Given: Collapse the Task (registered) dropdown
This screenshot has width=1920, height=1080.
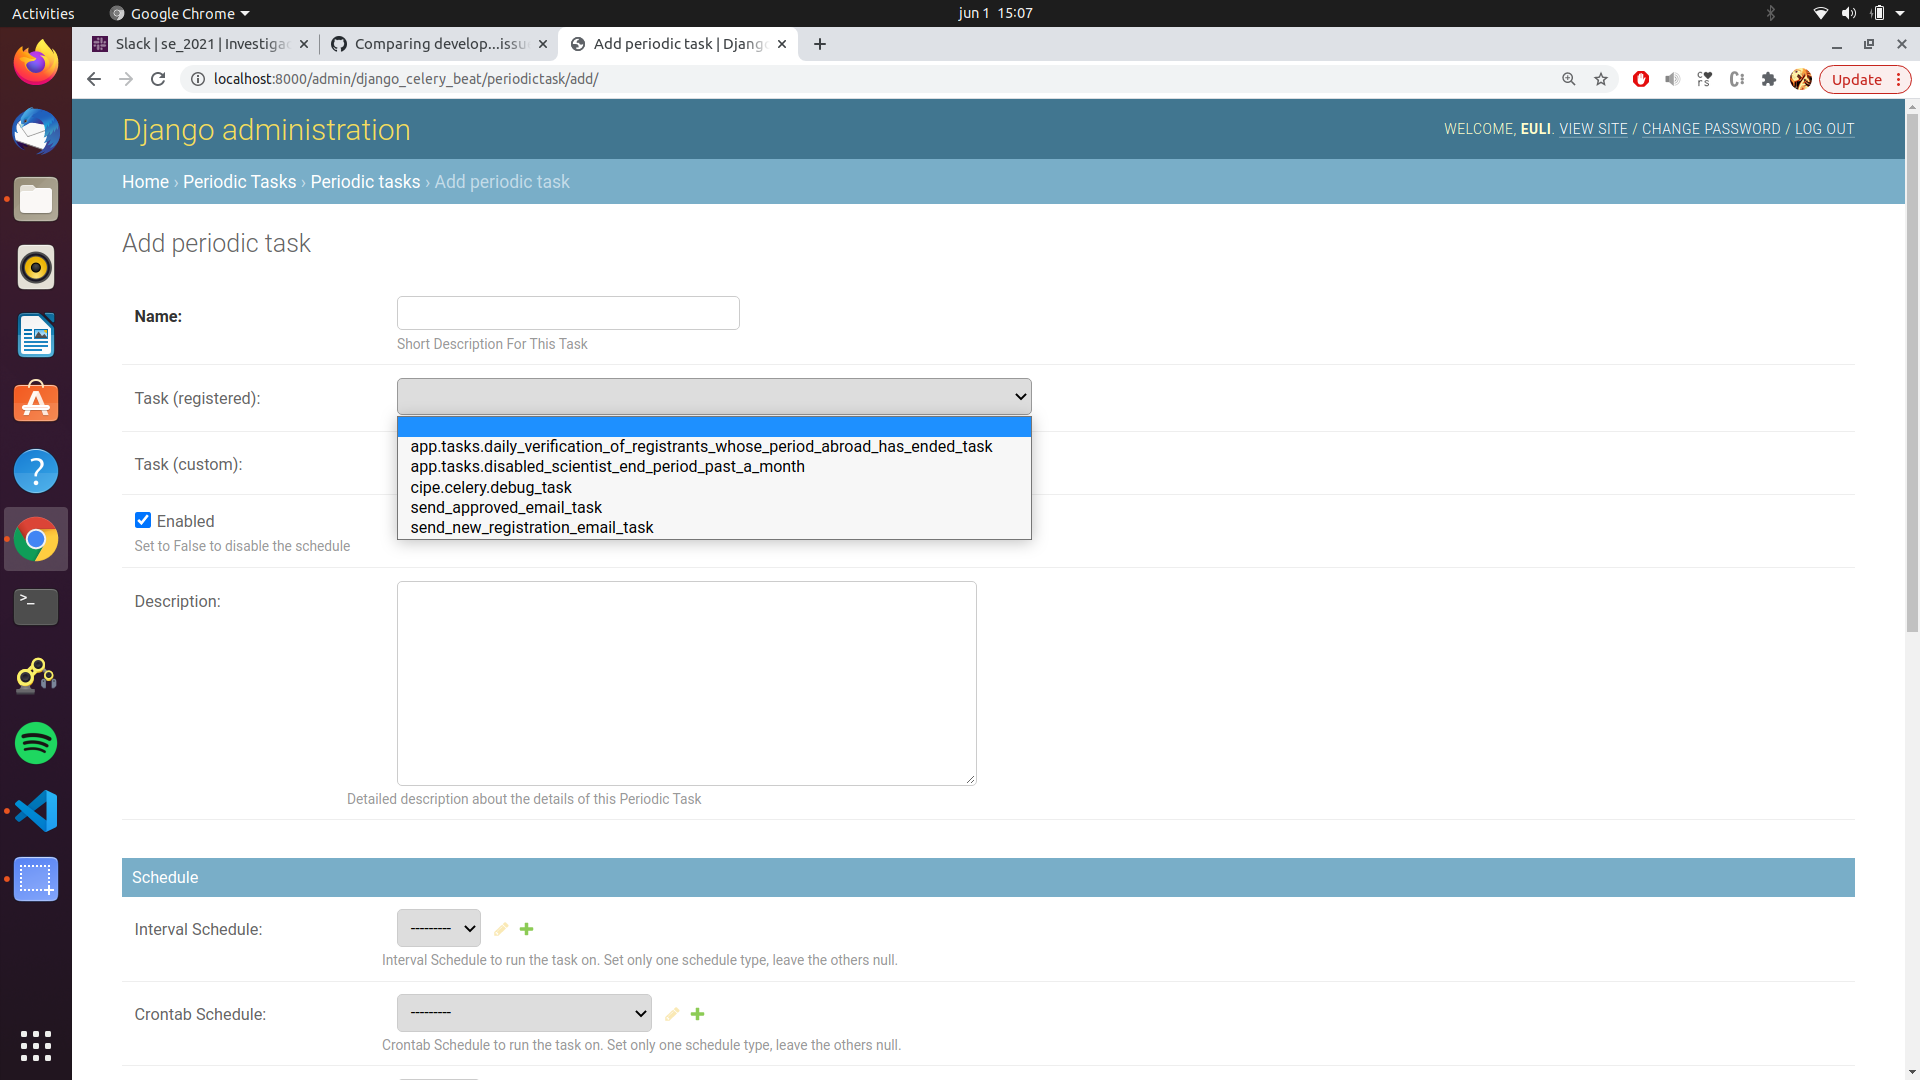Looking at the screenshot, I should [713, 397].
